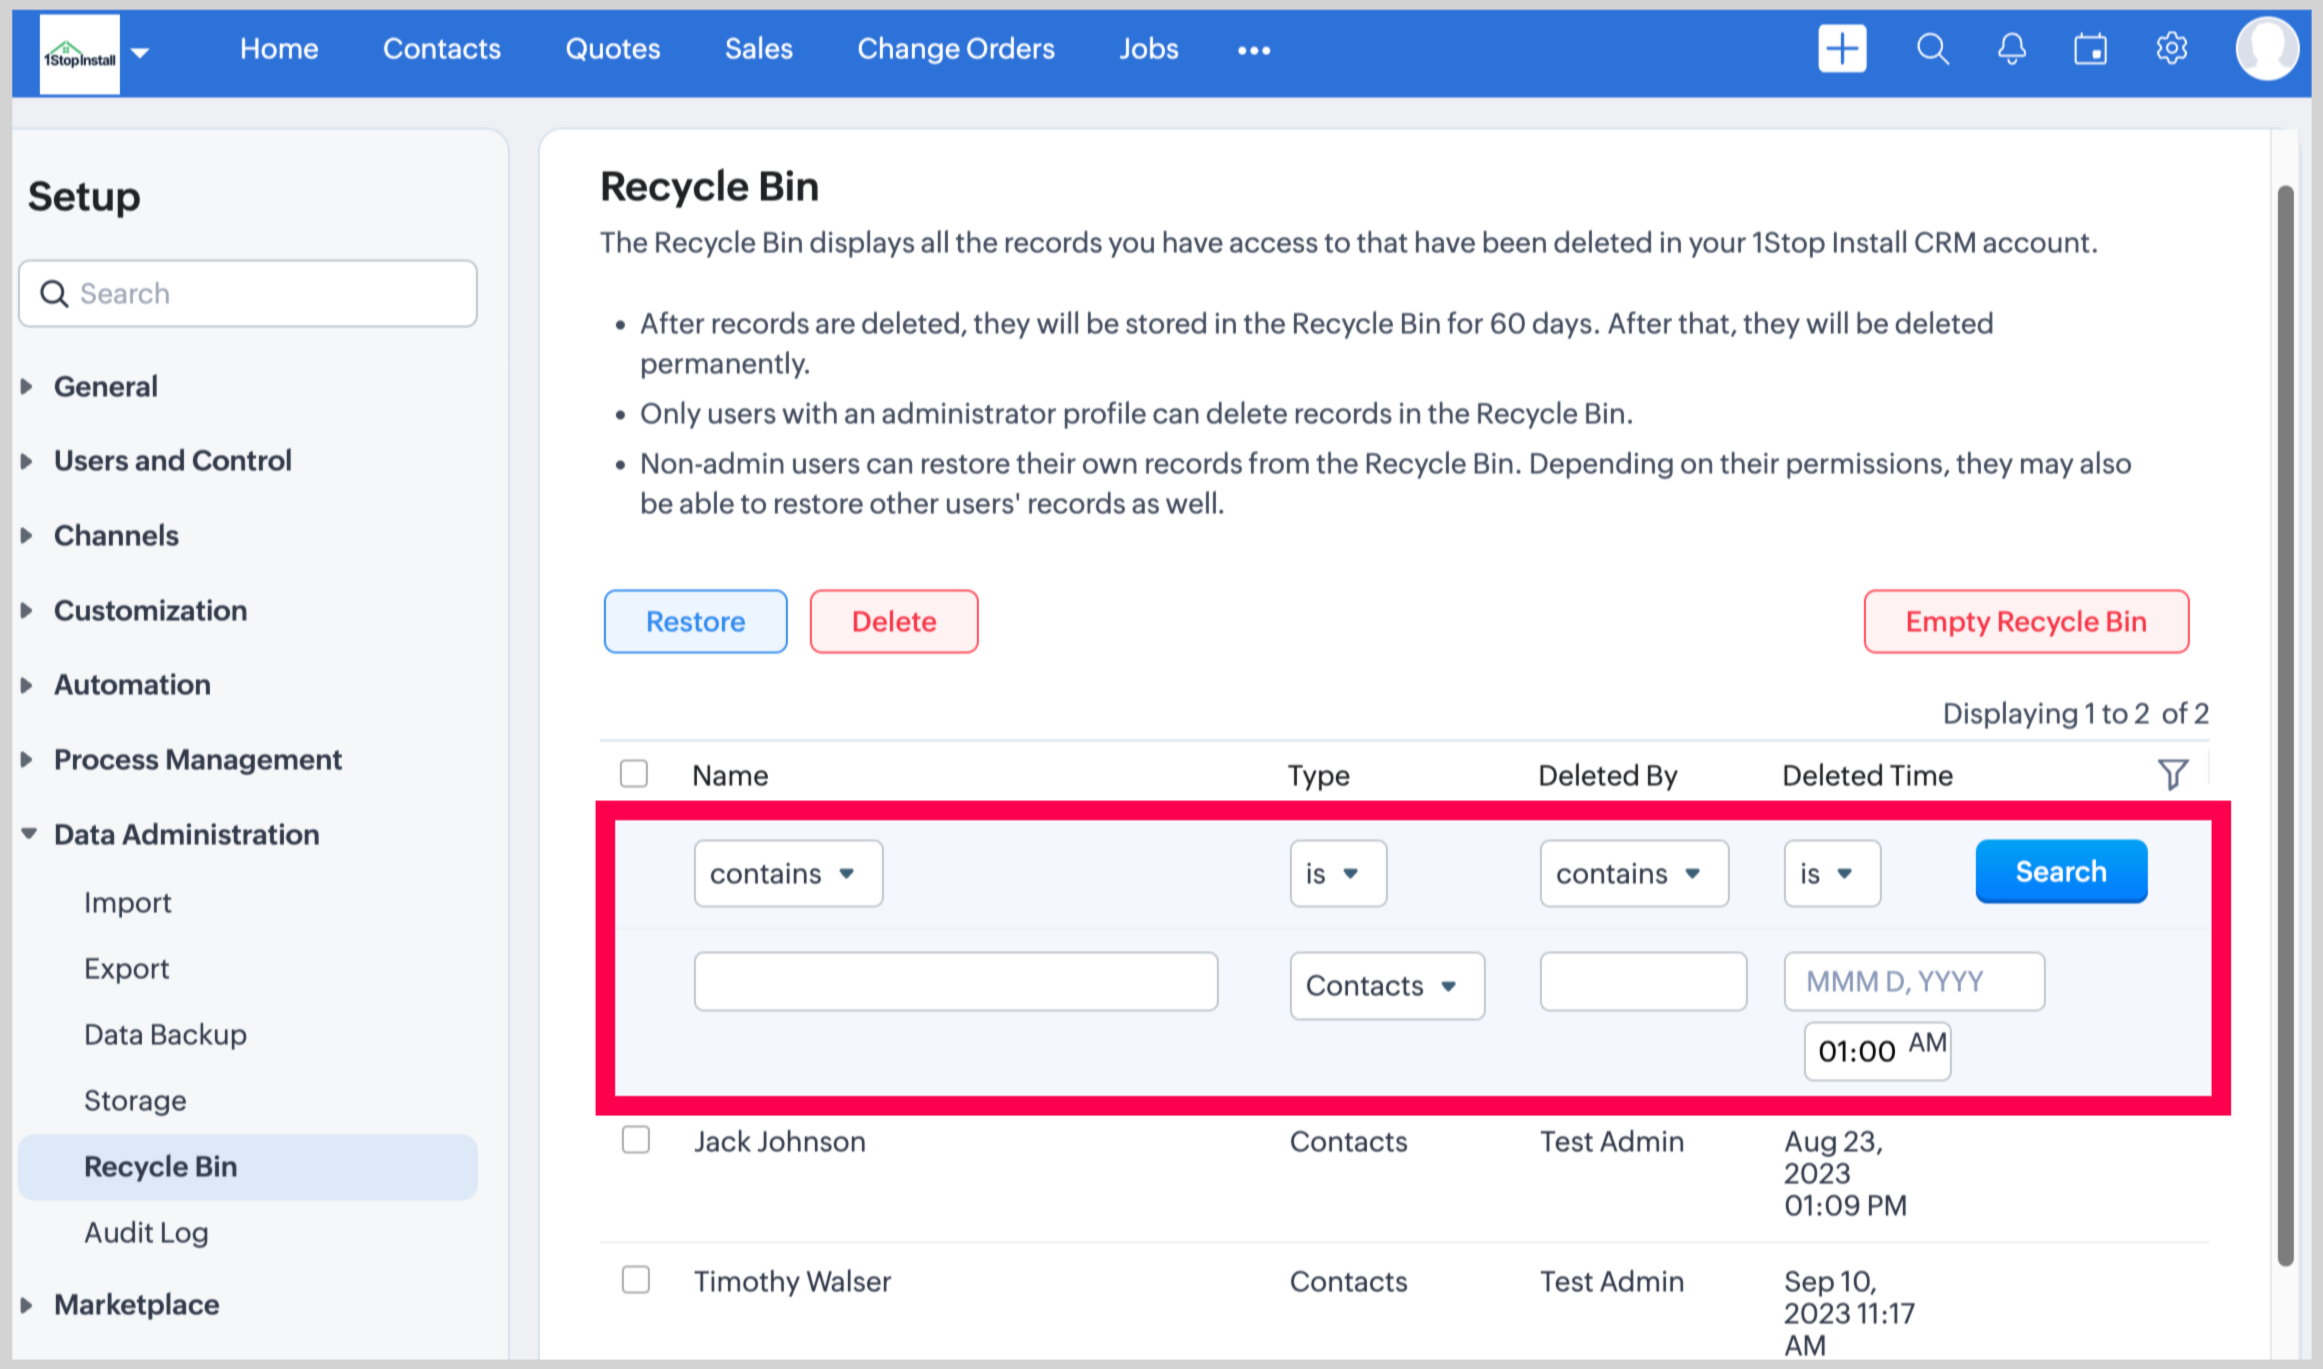Check the select-all checkbox by Name
Screen dimensions: 2323x1369
point(634,774)
